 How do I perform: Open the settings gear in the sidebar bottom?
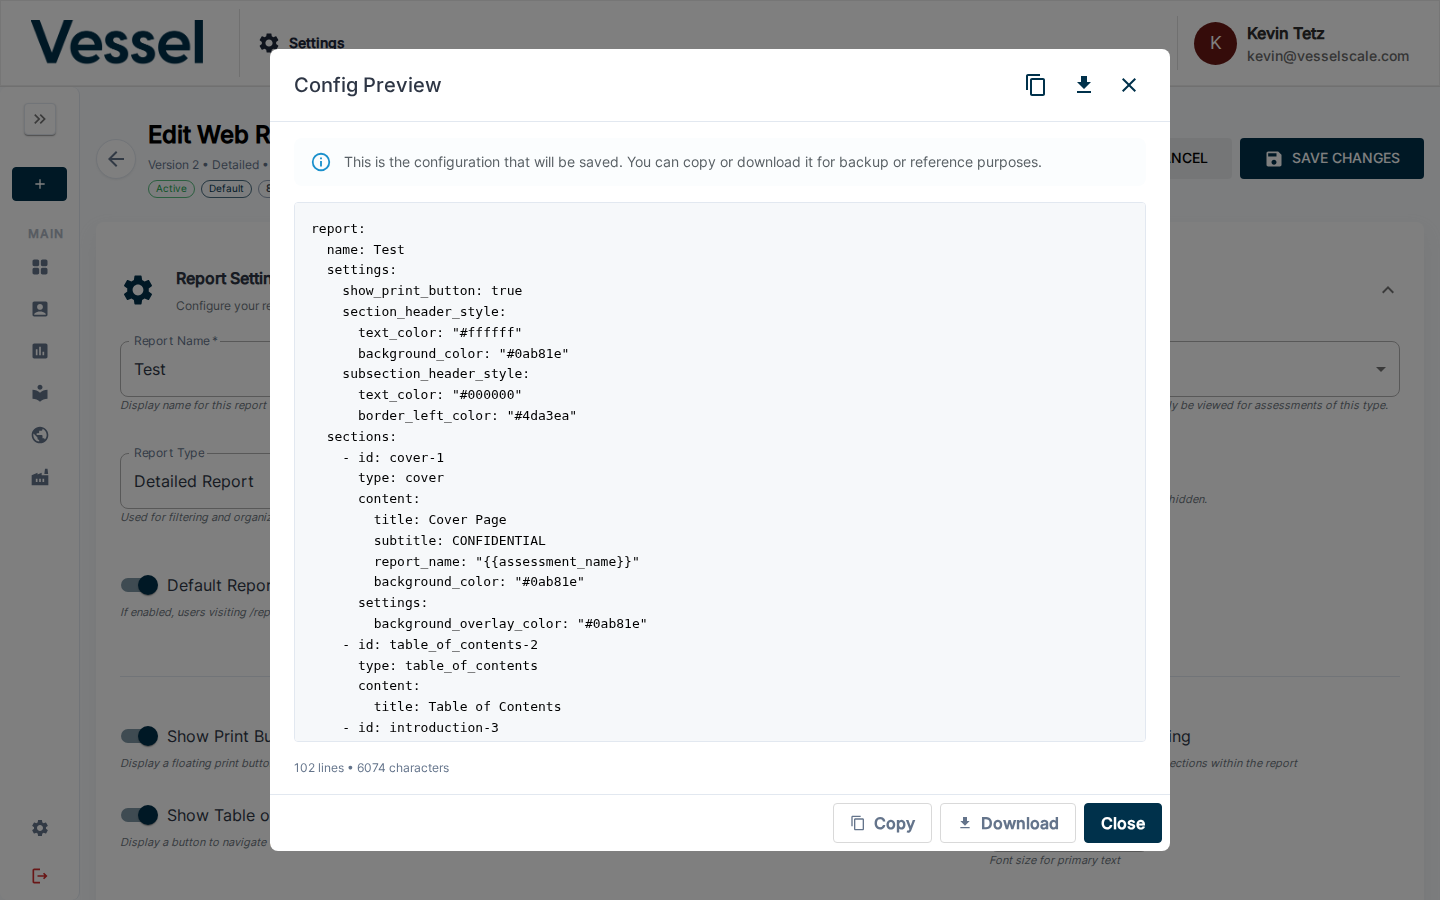pyautogui.click(x=40, y=828)
